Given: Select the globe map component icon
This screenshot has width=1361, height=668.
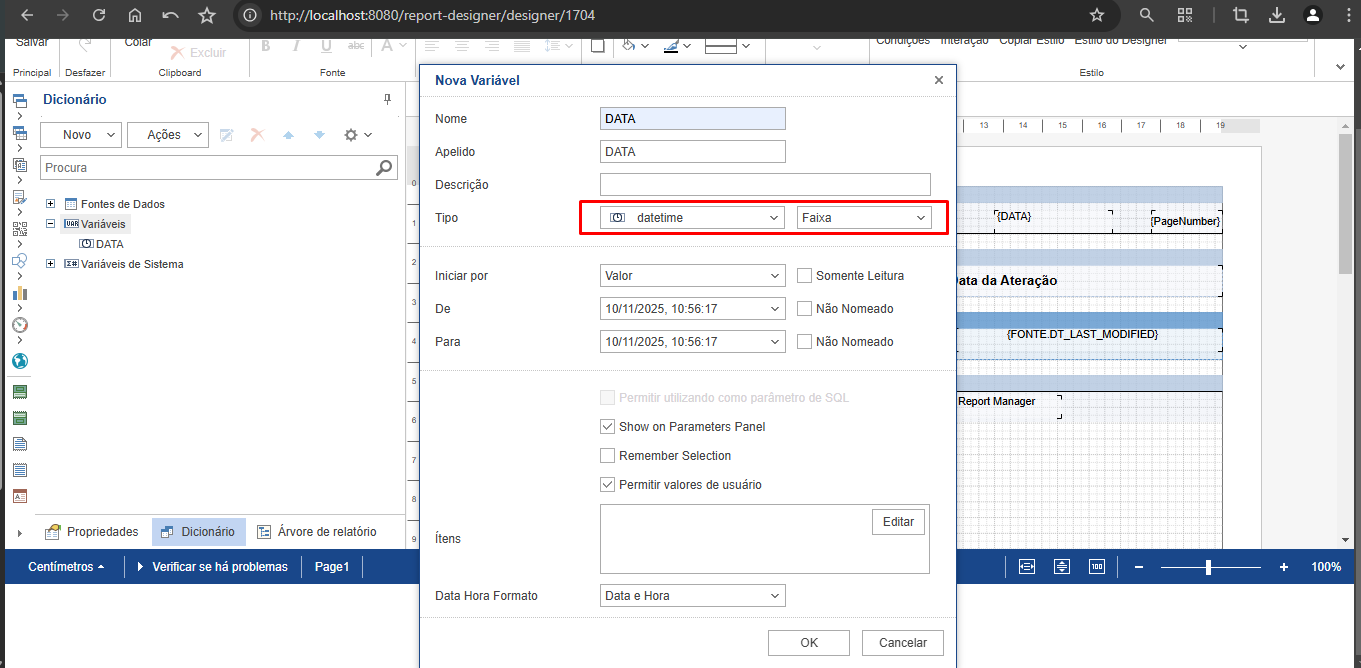Looking at the screenshot, I should (20, 361).
